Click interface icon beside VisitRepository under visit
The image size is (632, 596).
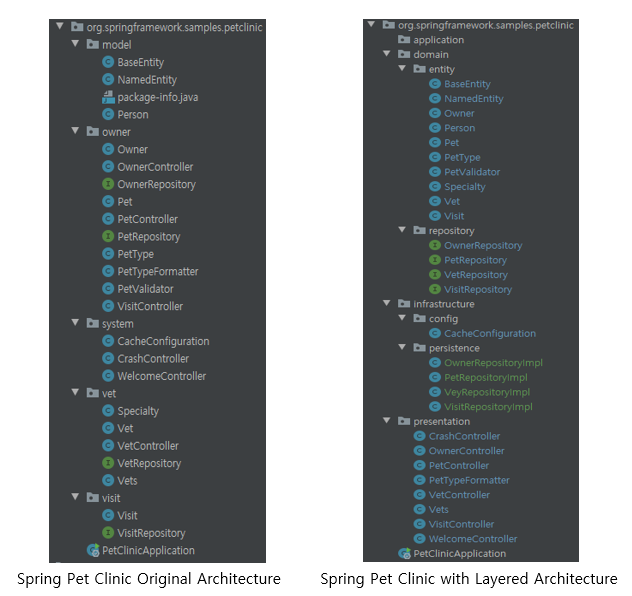pyautogui.click(x=108, y=532)
